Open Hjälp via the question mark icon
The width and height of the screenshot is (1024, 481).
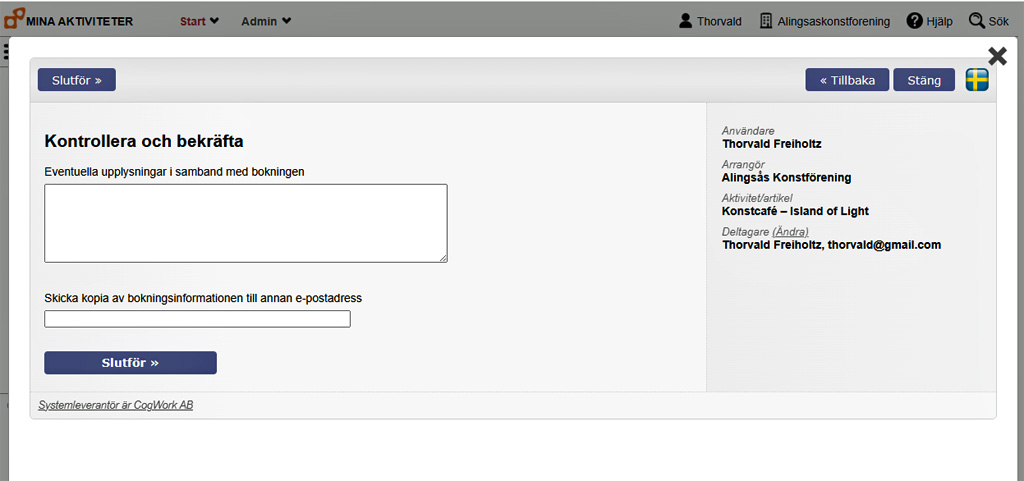pos(914,21)
